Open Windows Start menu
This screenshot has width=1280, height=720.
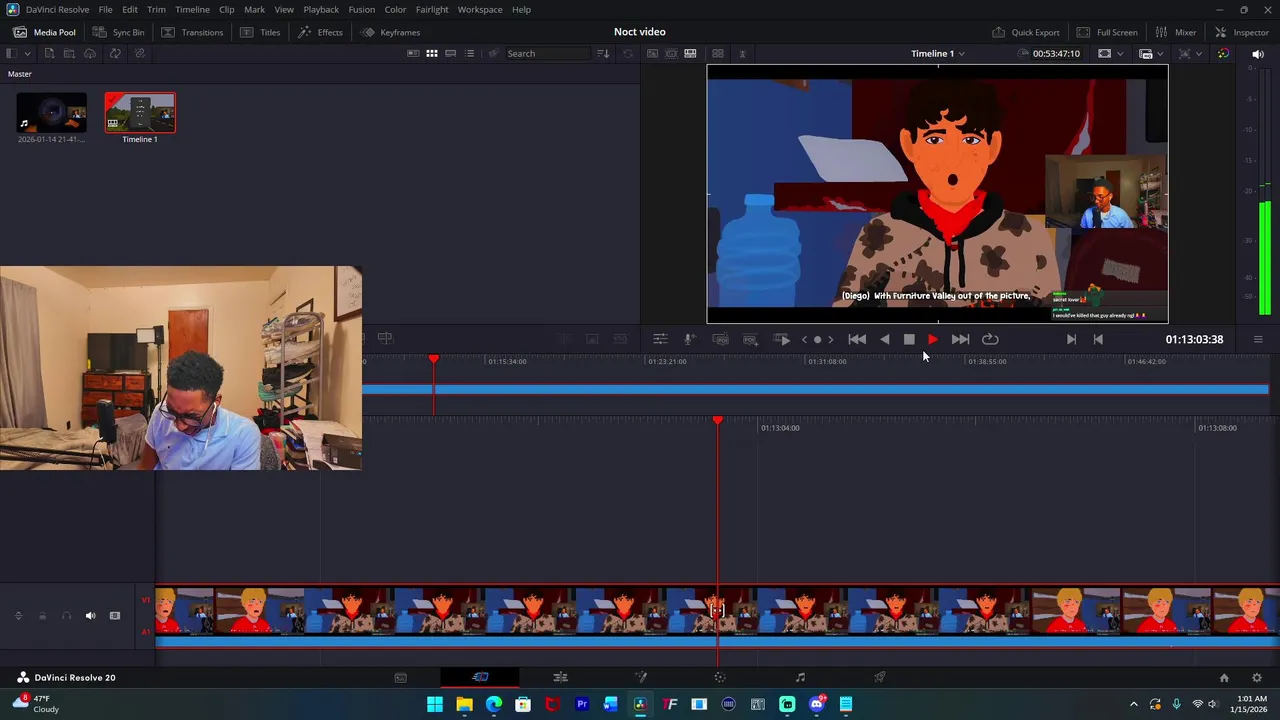click(x=435, y=704)
